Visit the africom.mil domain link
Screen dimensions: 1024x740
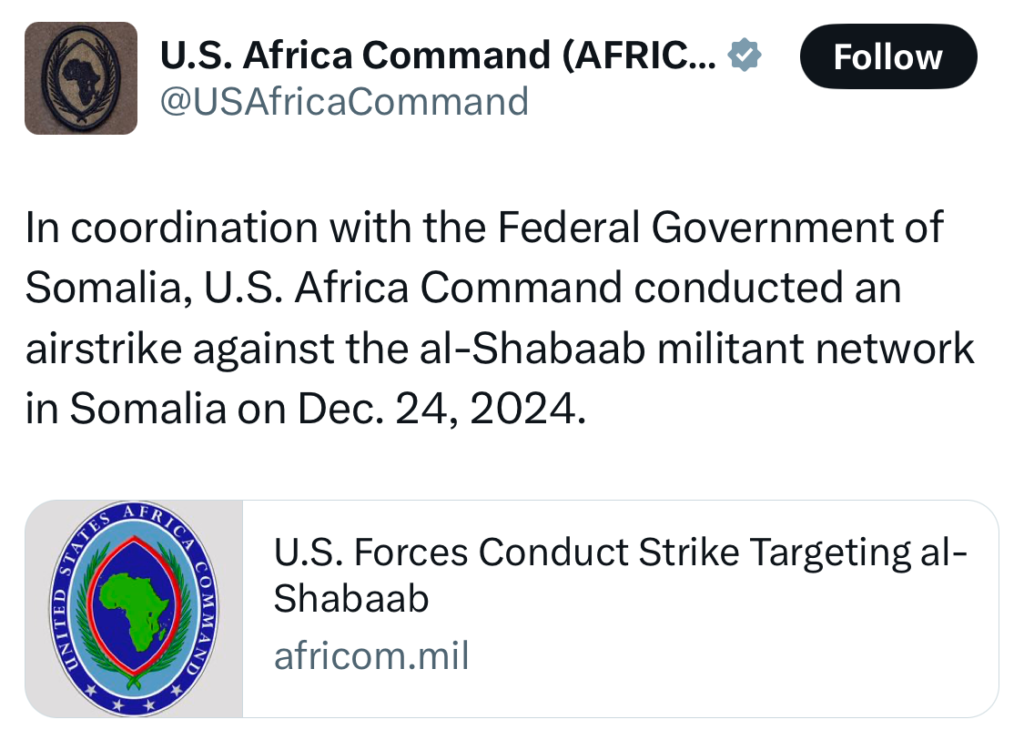372,655
